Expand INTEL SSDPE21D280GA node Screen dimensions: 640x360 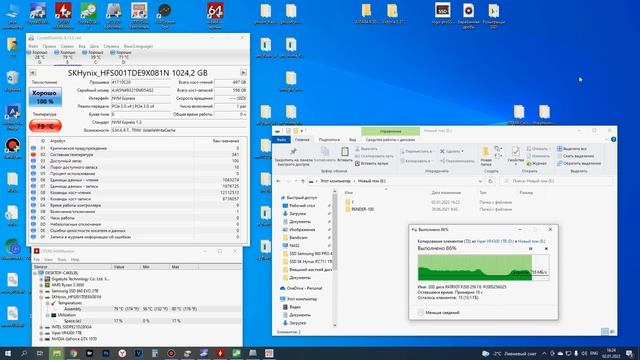41,327
